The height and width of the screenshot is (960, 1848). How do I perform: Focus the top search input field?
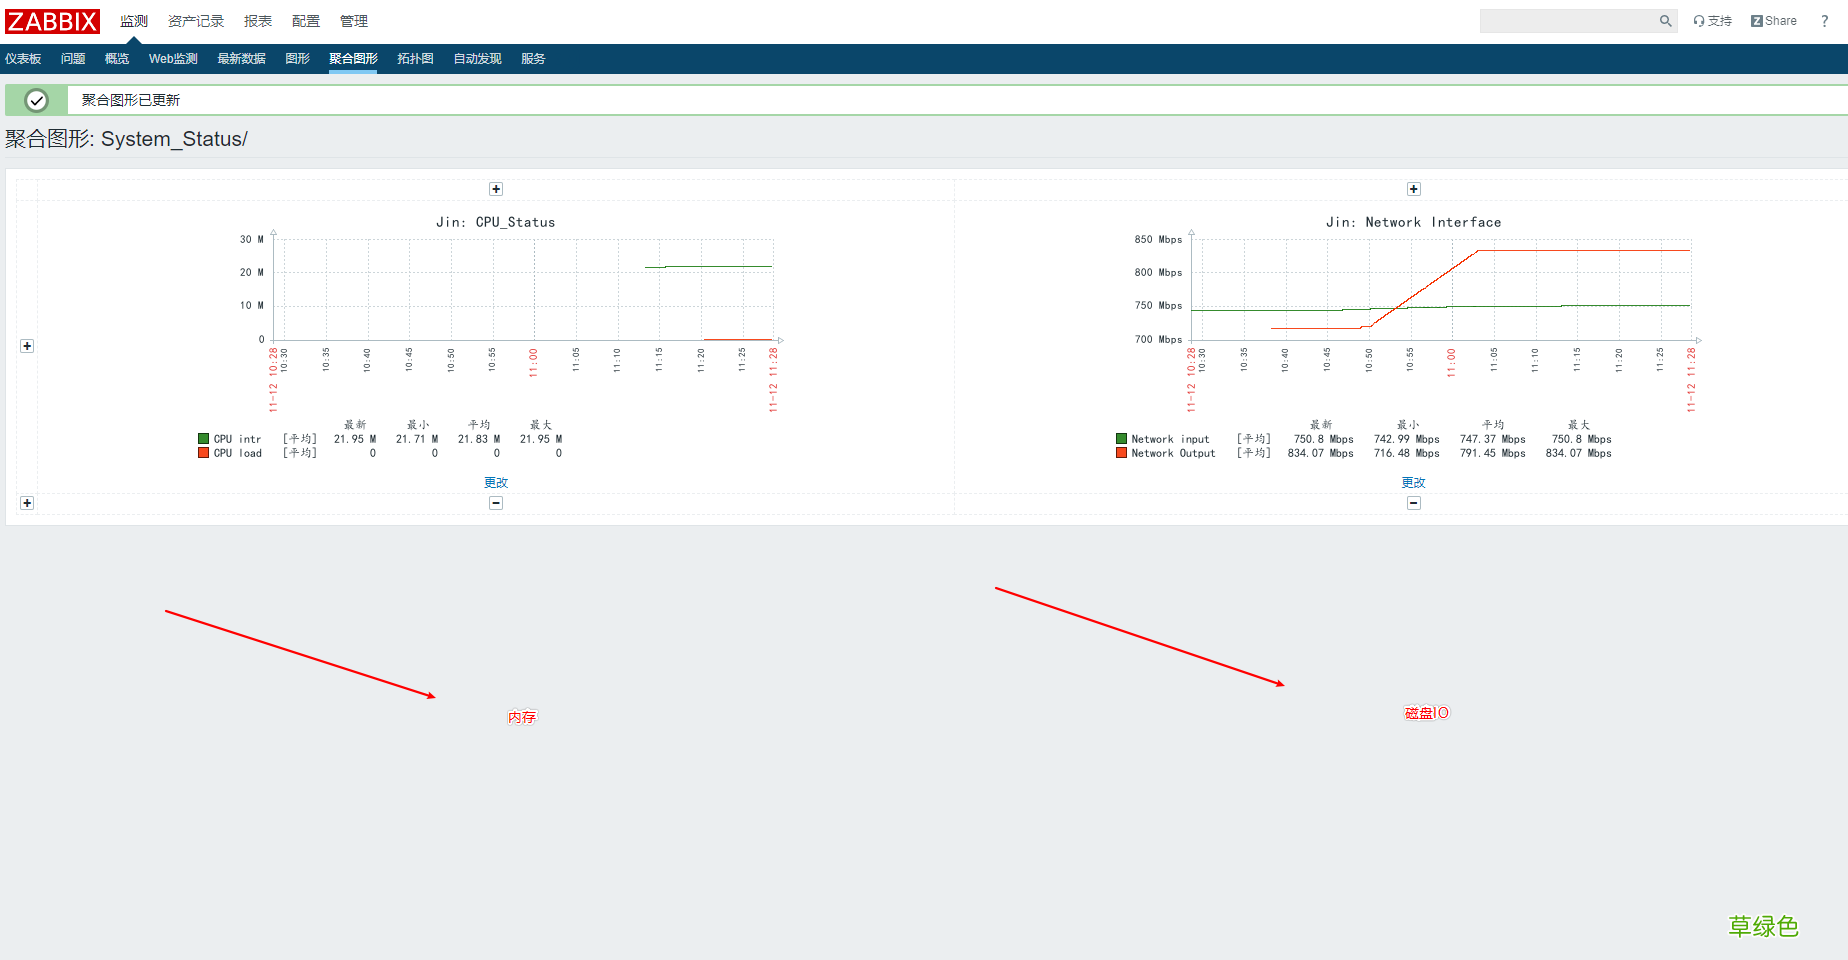pyautogui.click(x=1567, y=21)
